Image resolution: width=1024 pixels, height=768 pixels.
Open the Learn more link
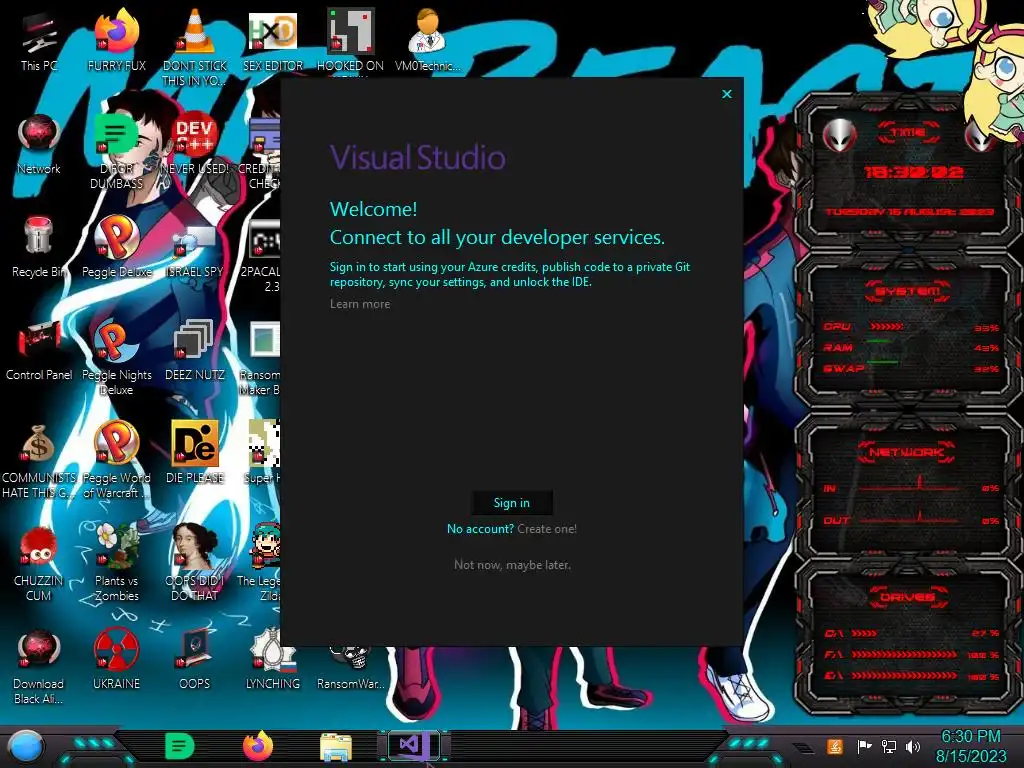(360, 304)
